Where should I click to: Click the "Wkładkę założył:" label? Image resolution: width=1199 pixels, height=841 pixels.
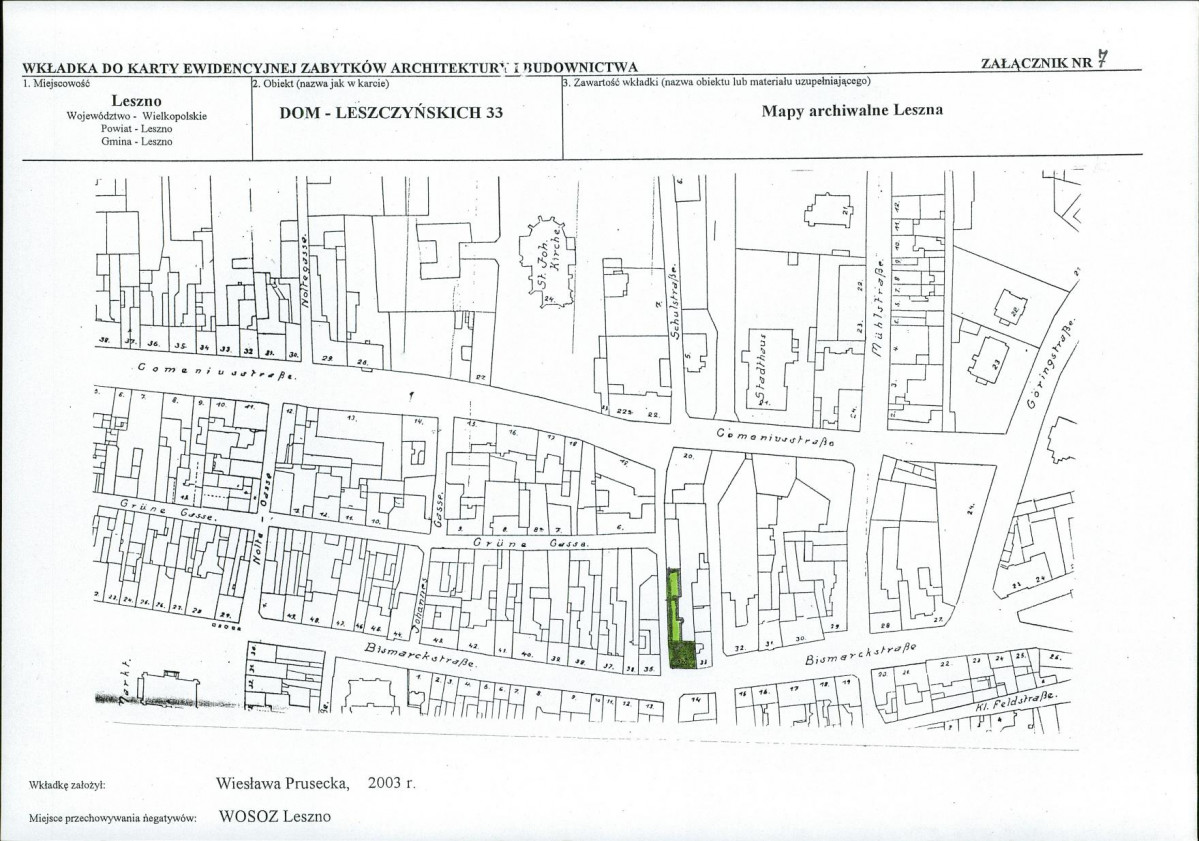point(67,785)
